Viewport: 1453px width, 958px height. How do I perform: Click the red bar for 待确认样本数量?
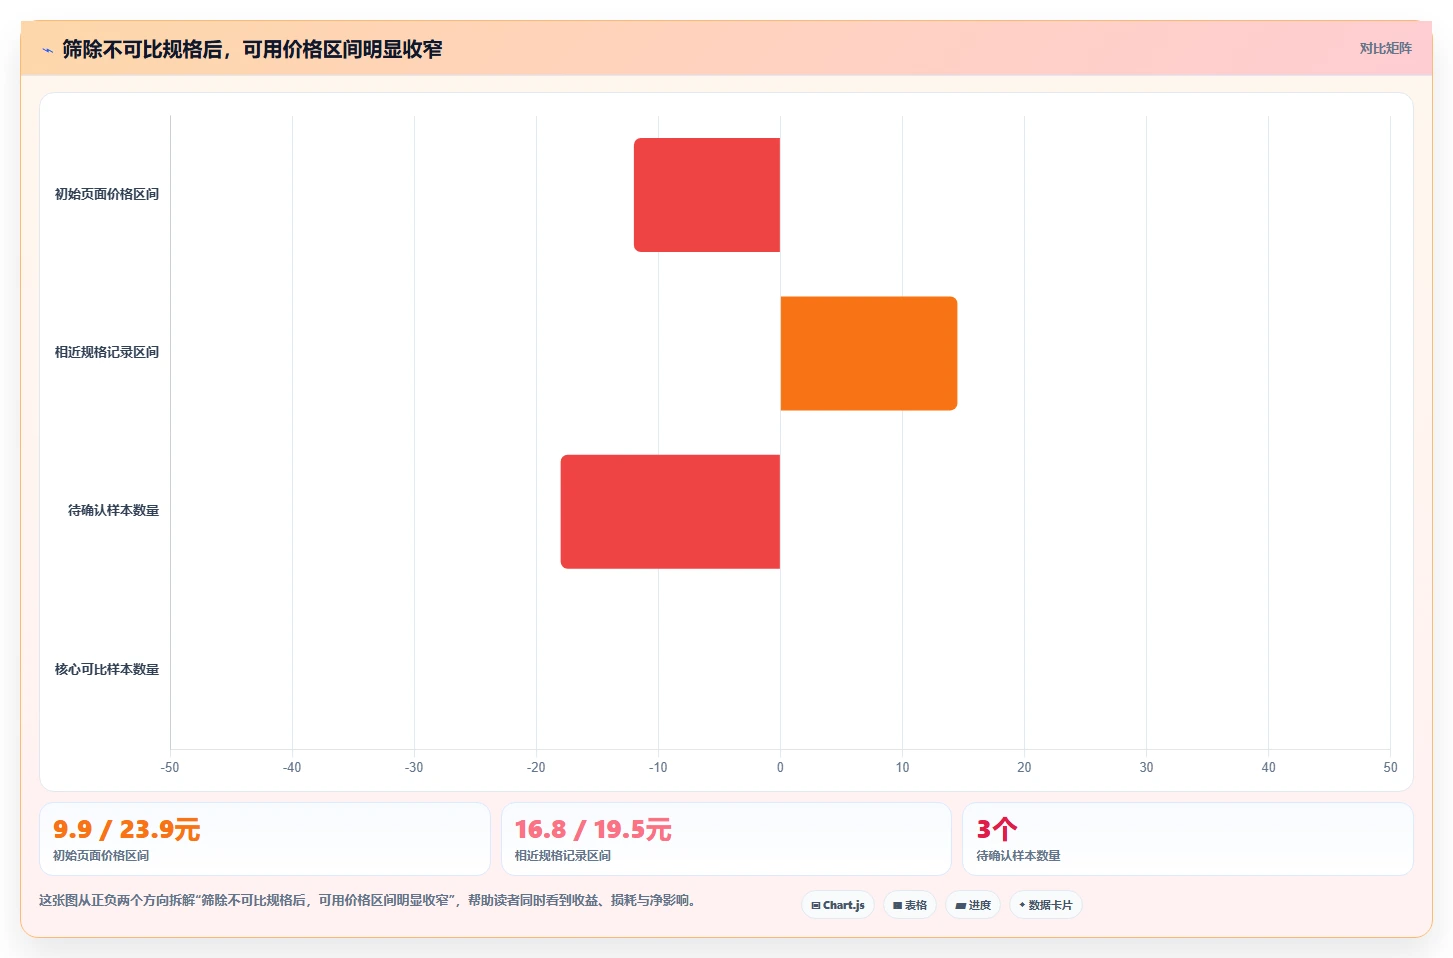(670, 512)
